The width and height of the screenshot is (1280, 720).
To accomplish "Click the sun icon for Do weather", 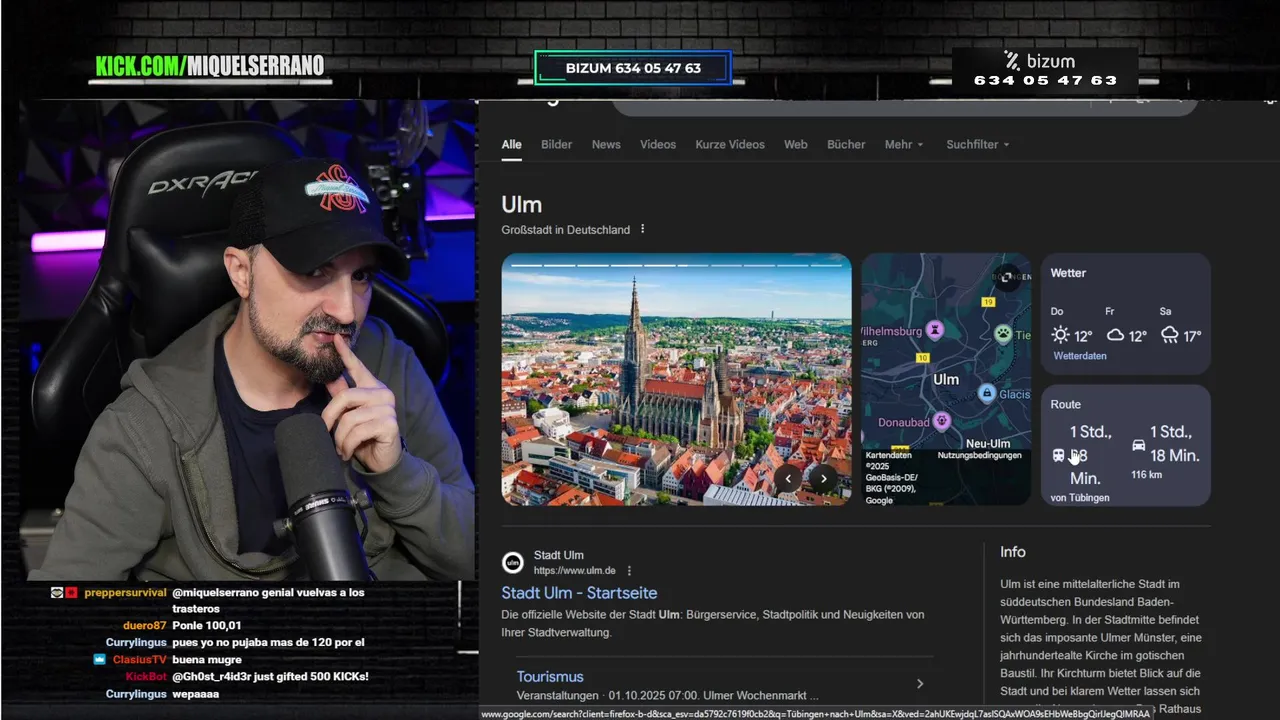I will pyautogui.click(x=1060, y=335).
